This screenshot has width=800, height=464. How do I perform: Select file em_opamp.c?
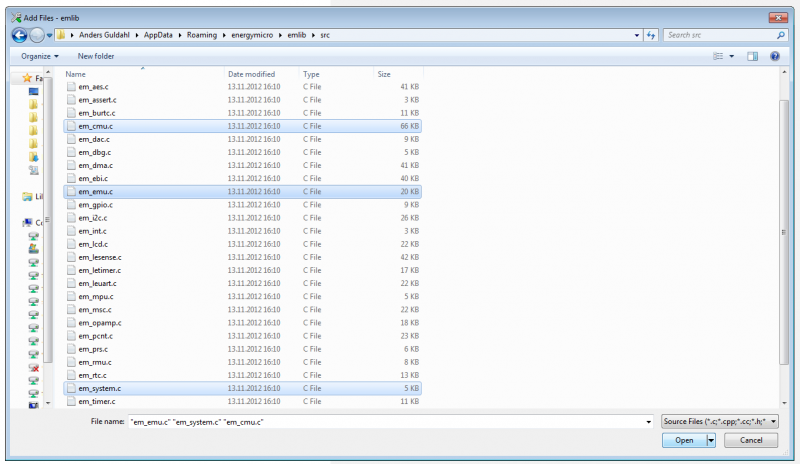pyautogui.click(x=242, y=323)
